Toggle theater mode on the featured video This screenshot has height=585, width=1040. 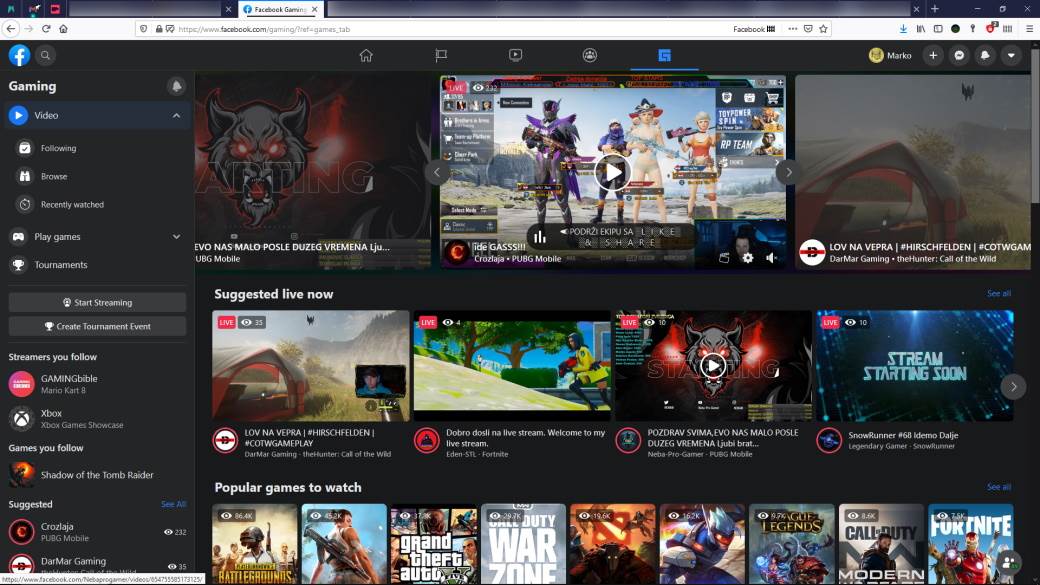pos(724,257)
